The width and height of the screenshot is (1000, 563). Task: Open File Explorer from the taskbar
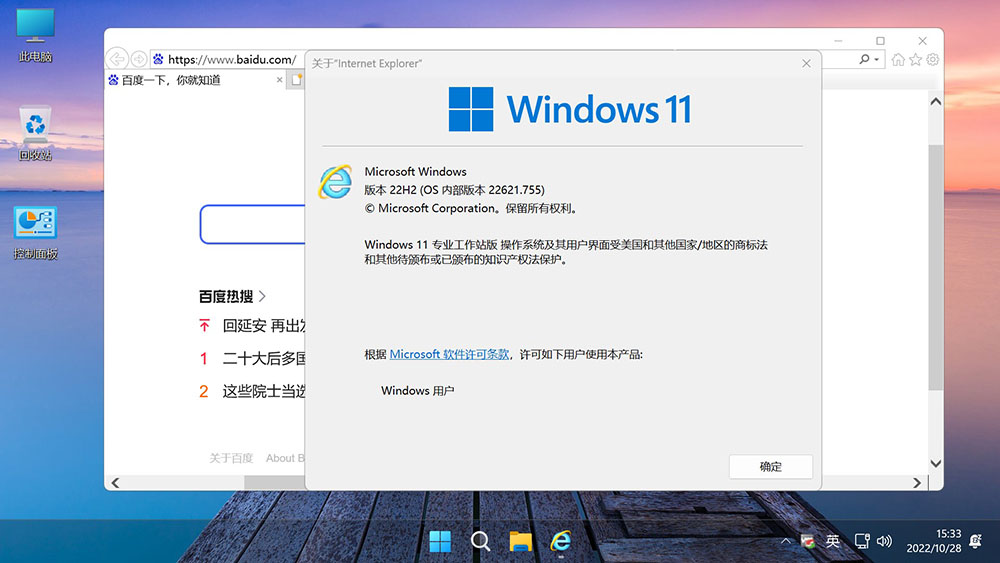[520, 541]
